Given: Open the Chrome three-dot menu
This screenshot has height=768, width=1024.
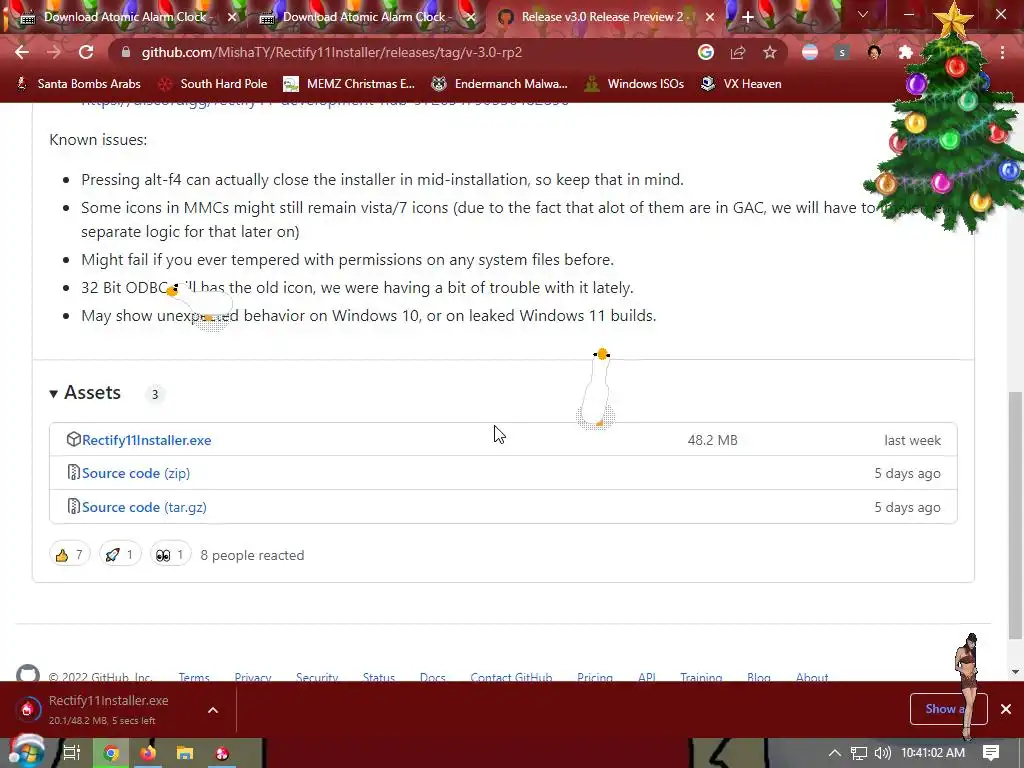Looking at the screenshot, I should click(x=1002, y=52).
